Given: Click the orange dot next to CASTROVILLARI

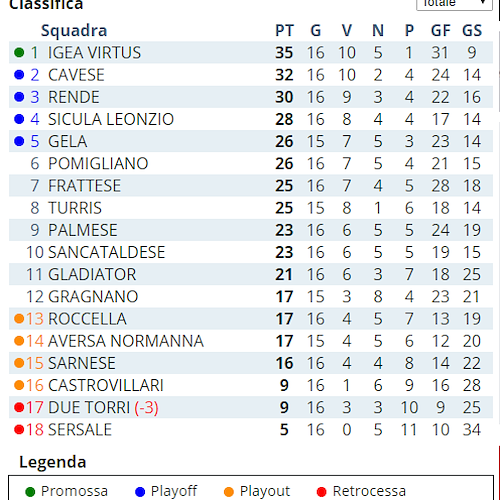Looking at the screenshot, I should point(19,385).
